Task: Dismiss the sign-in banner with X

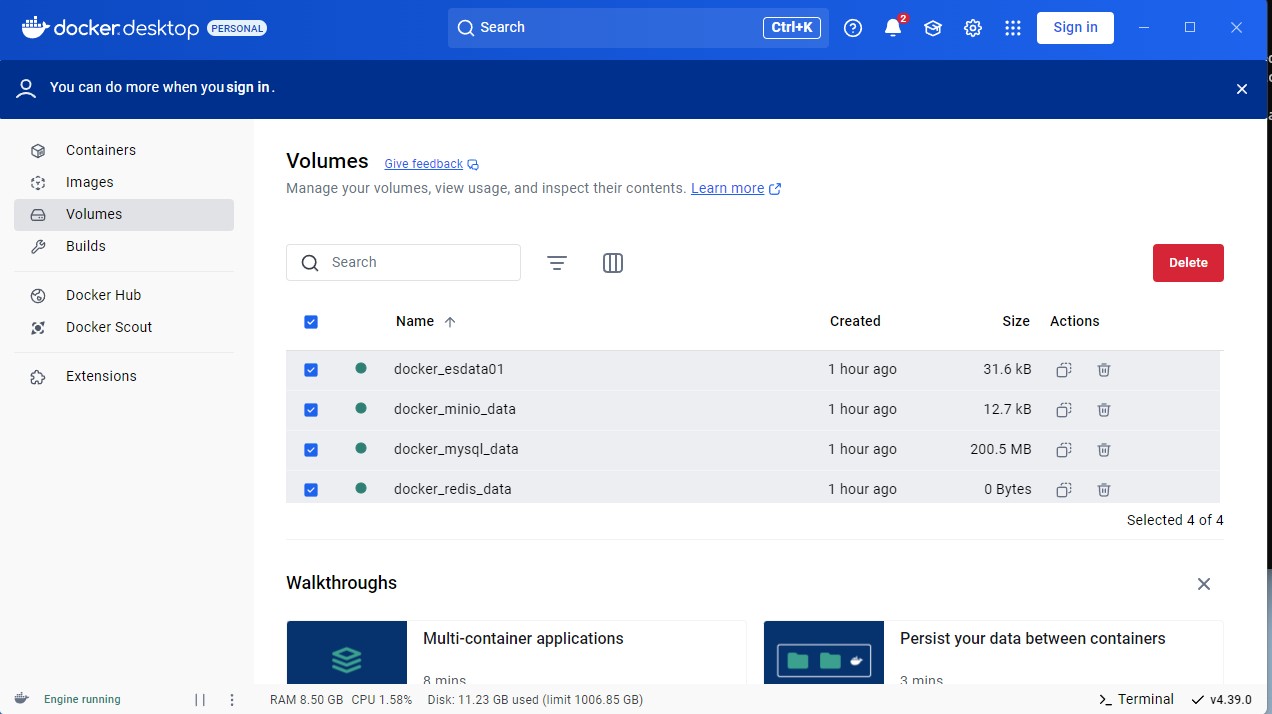Action: coord(1242,89)
